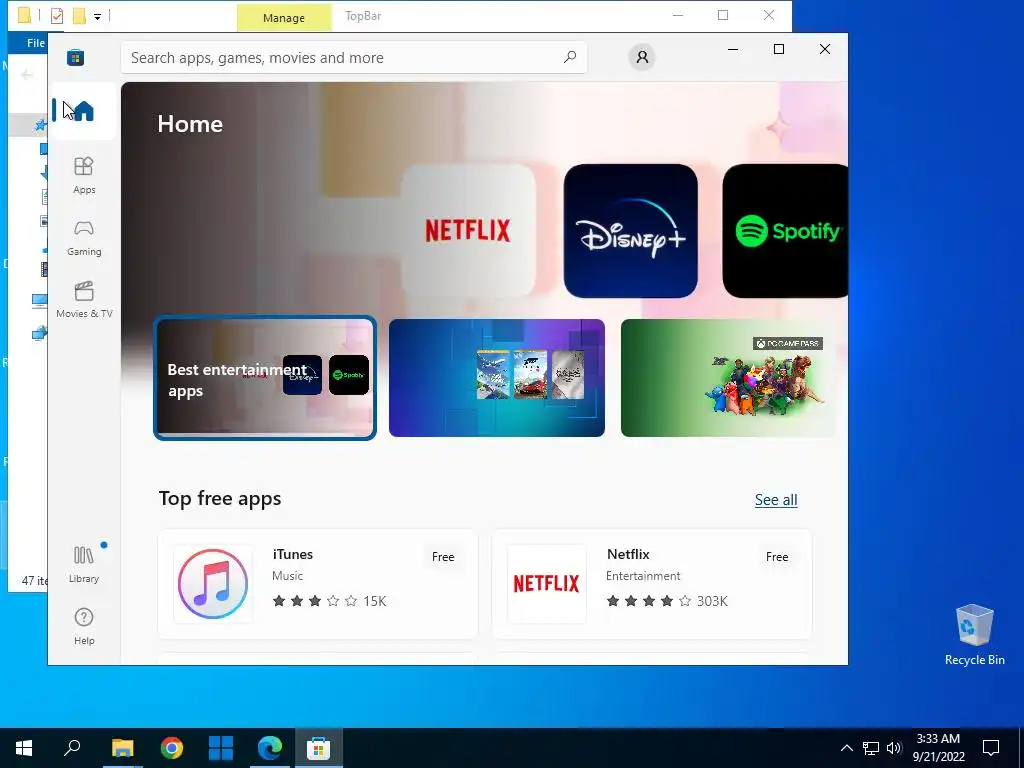The image size is (1024, 768).
Task: Open the Netflix hero tile
Action: (468, 231)
